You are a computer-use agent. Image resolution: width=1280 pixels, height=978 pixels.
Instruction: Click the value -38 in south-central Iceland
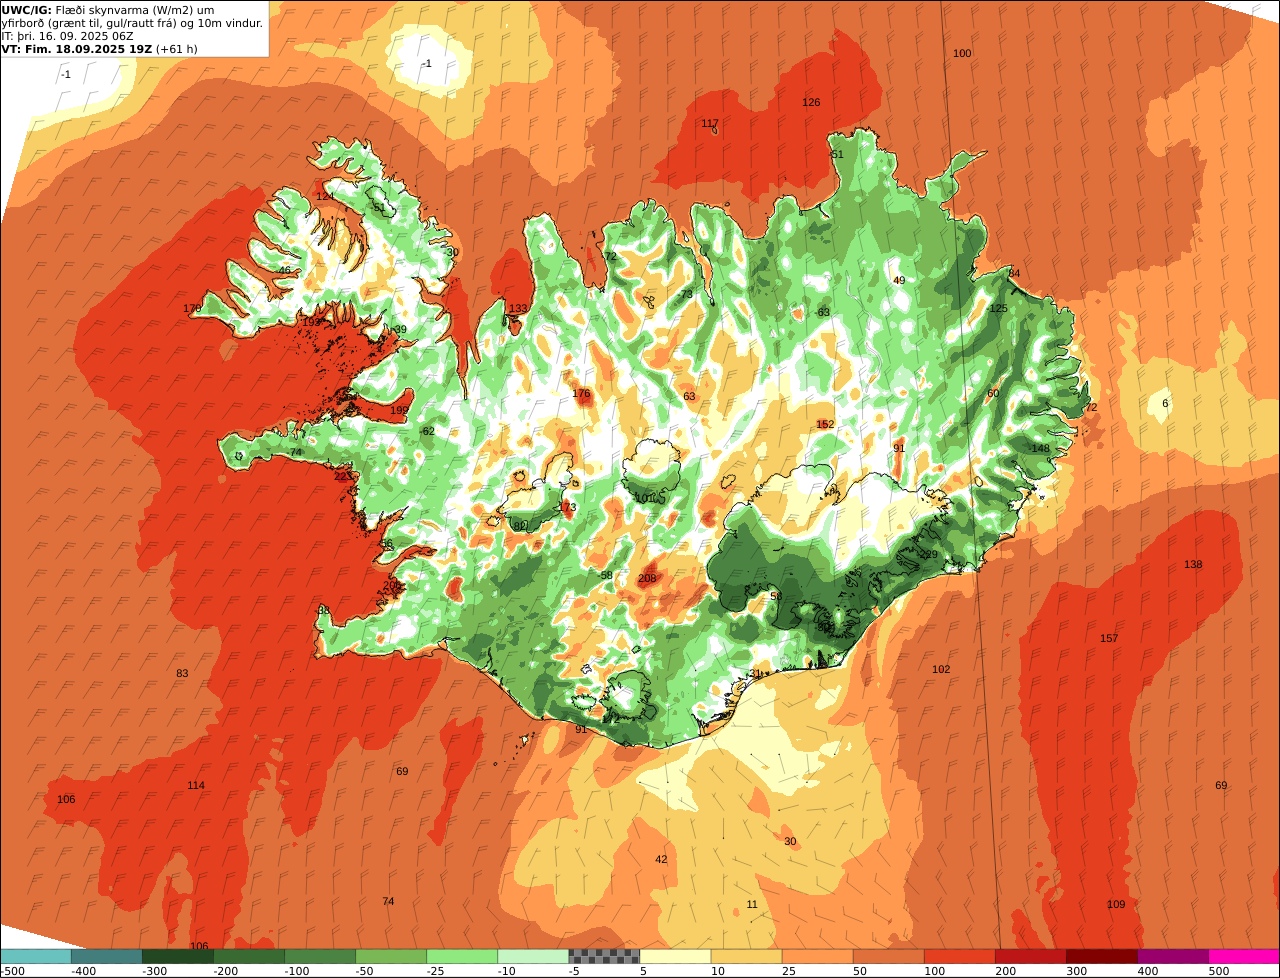click(x=605, y=576)
